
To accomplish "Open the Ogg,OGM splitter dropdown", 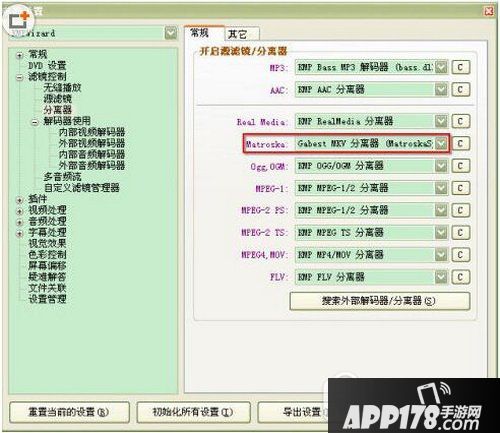I will pos(441,166).
